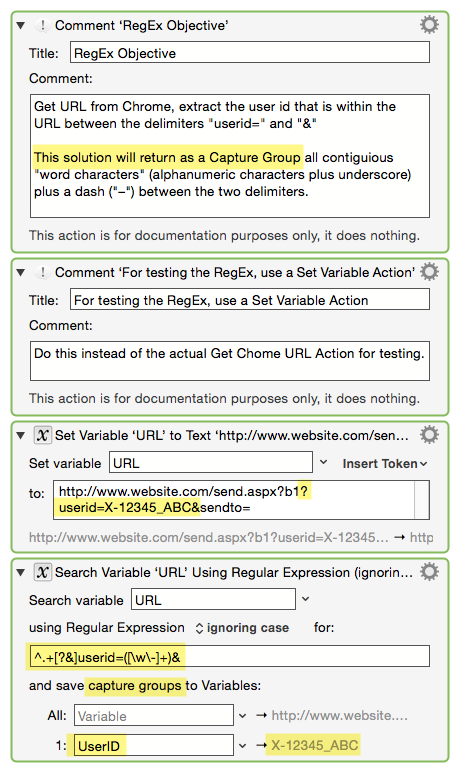The width and height of the screenshot is (460, 776).
Task: Open gear menu of RegEx Objective comment
Action: coord(429,24)
